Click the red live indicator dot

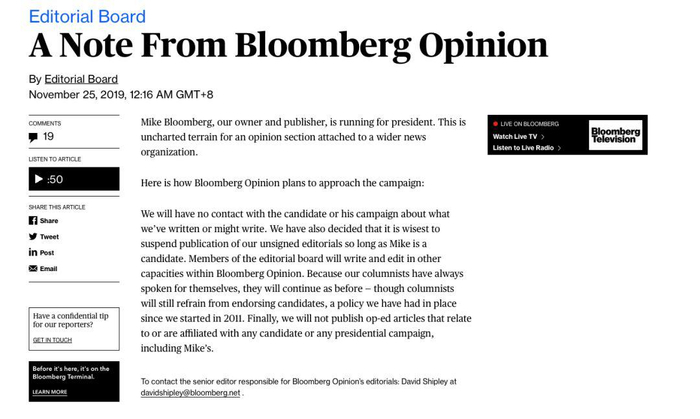coord(495,124)
